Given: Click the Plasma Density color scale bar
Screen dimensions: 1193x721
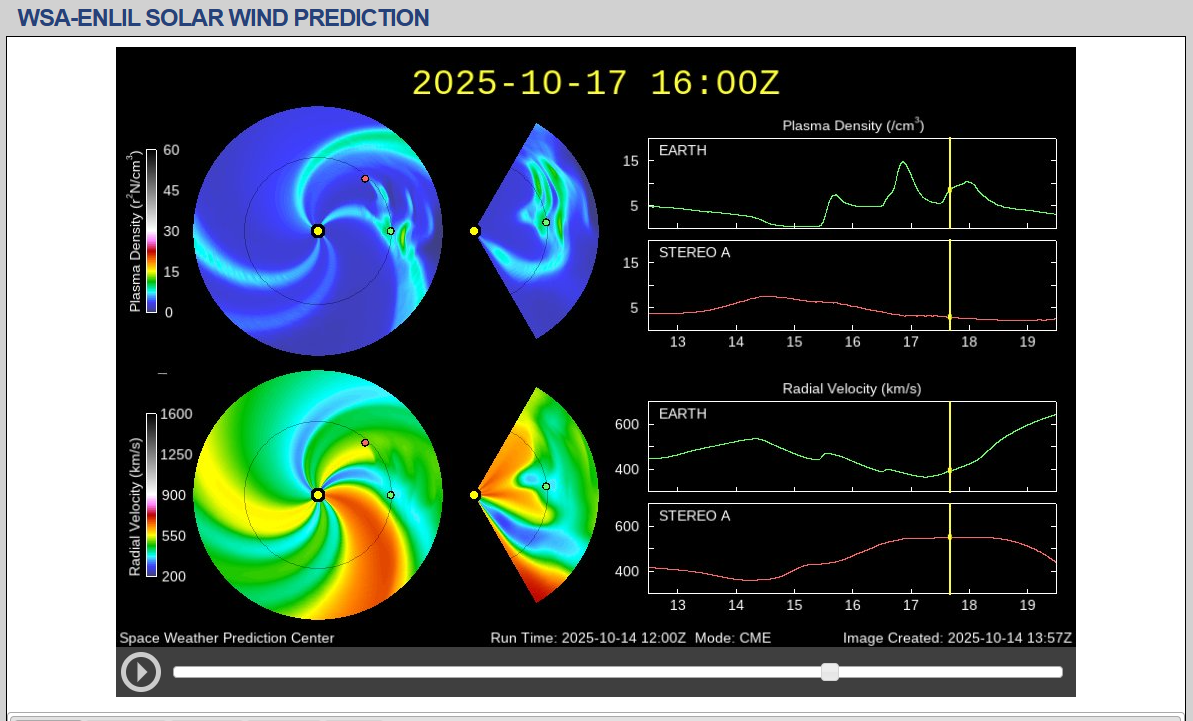Looking at the screenshot, I should coord(151,231).
